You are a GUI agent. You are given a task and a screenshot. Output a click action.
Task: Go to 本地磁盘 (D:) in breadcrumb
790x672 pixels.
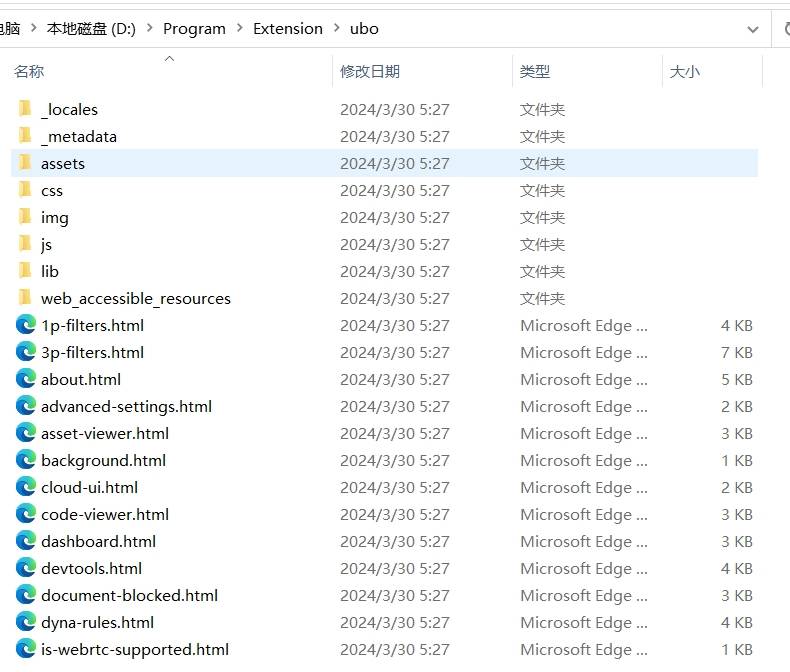91,29
